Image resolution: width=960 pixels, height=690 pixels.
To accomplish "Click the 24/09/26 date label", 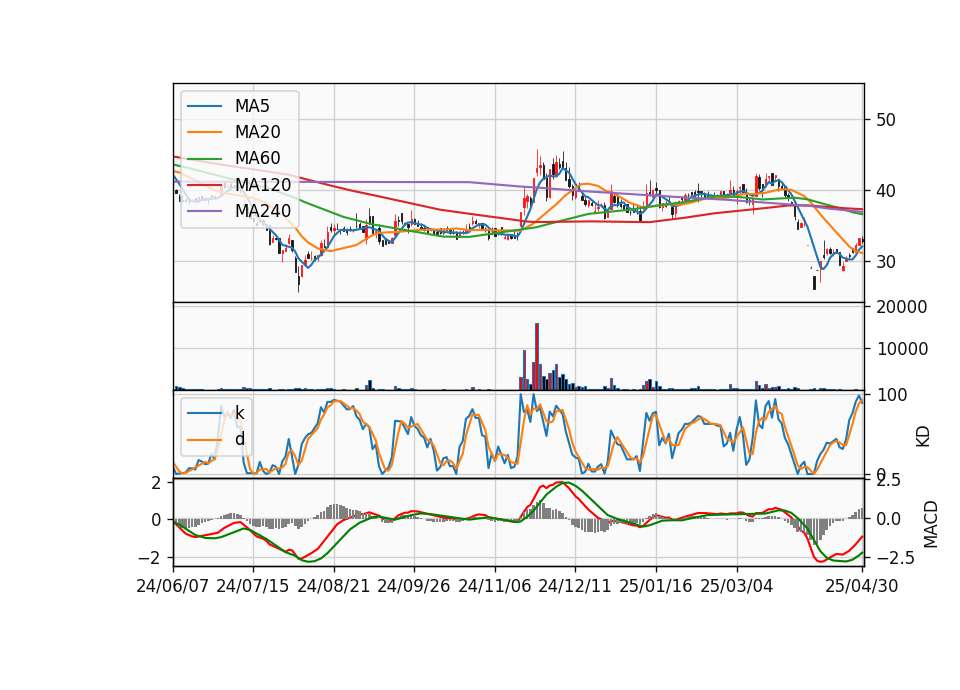I will coord(414,586).
